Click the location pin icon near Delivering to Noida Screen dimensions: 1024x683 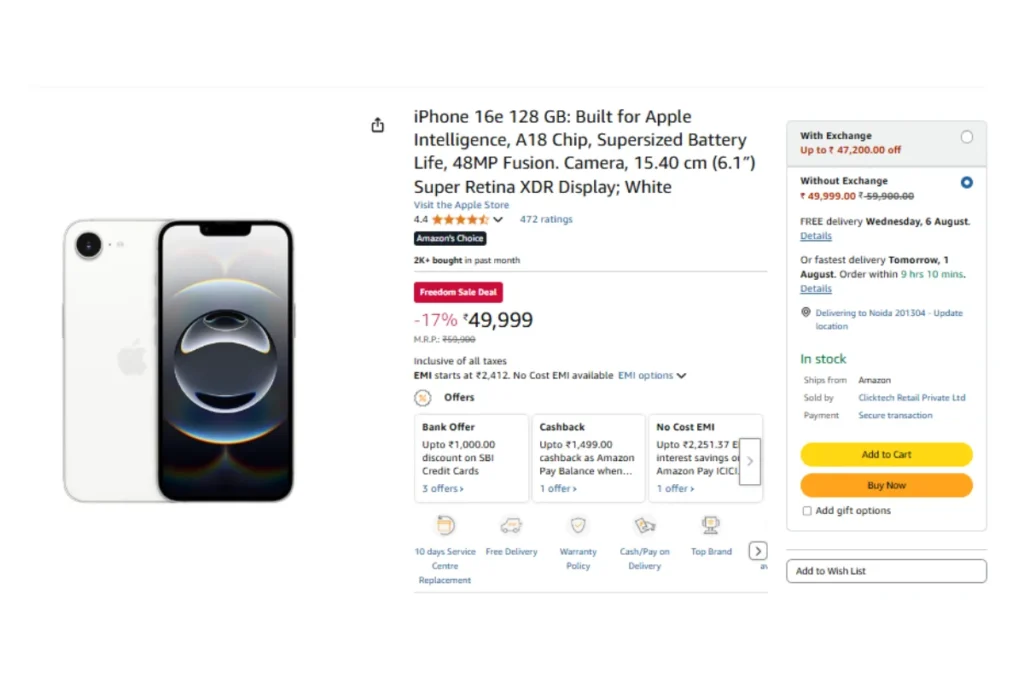[x=806, y=313]
